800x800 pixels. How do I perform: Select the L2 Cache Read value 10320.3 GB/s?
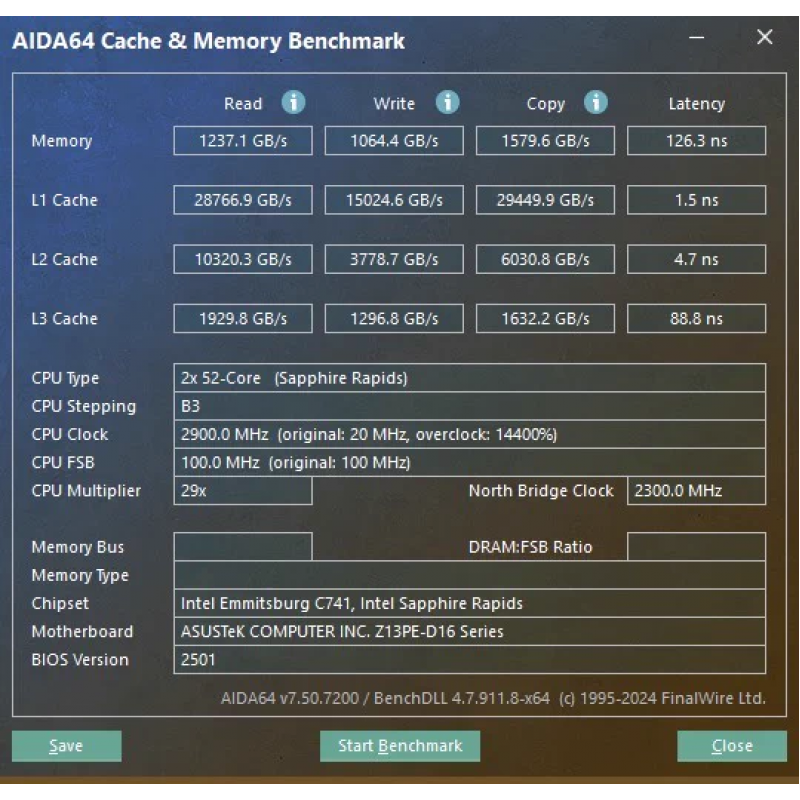[x=243, y=259]
